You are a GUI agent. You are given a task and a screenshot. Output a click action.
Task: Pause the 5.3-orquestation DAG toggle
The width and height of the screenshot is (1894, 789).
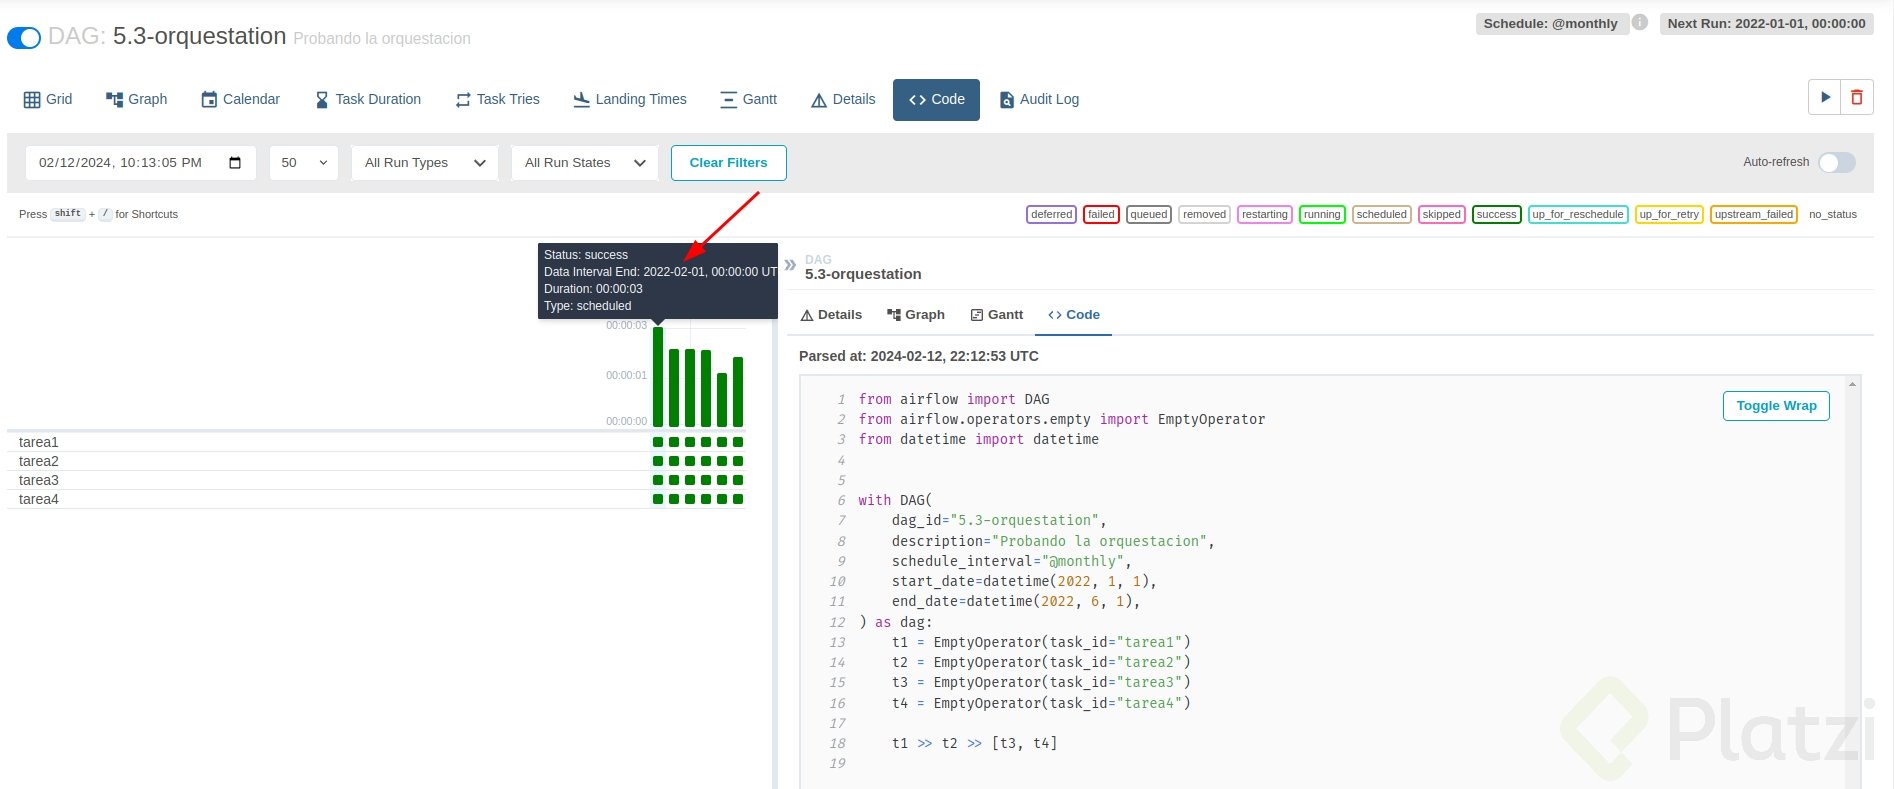point(24,38)
